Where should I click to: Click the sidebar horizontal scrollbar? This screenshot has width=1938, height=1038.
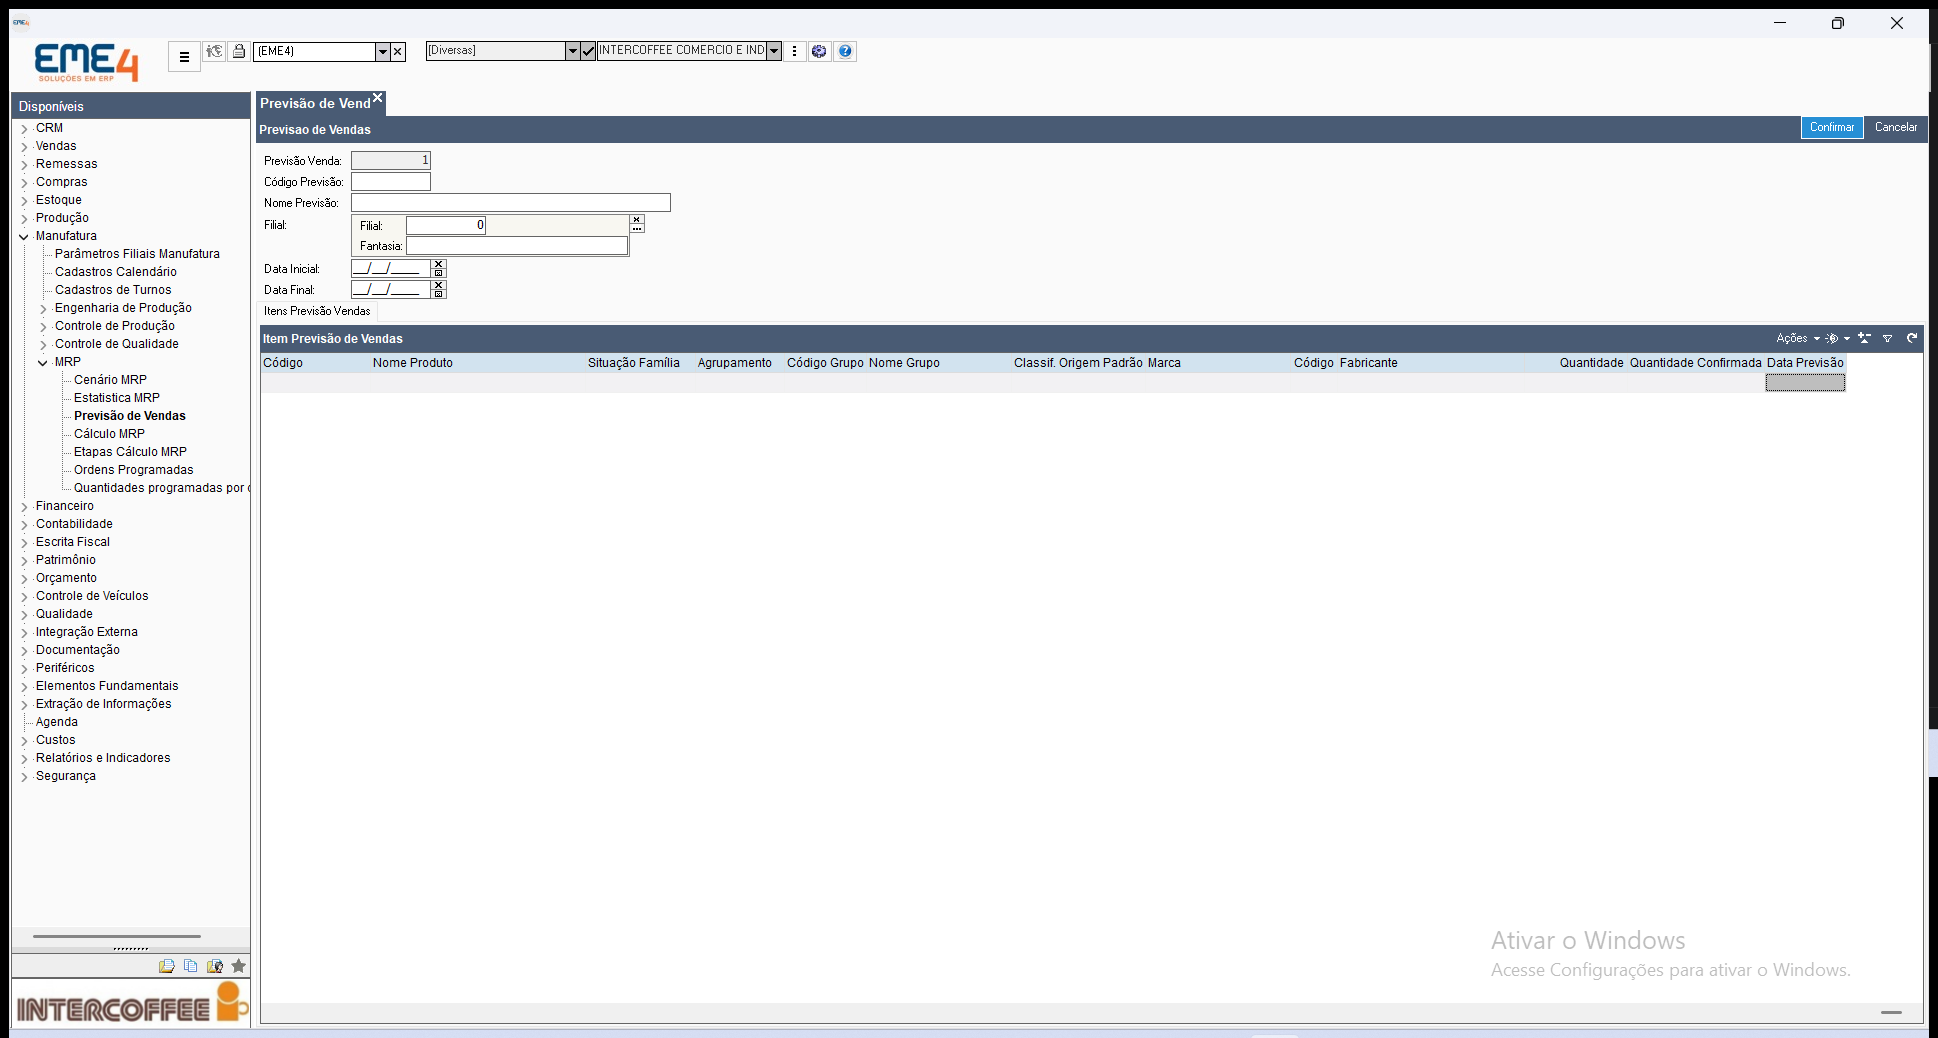[117, 937]
